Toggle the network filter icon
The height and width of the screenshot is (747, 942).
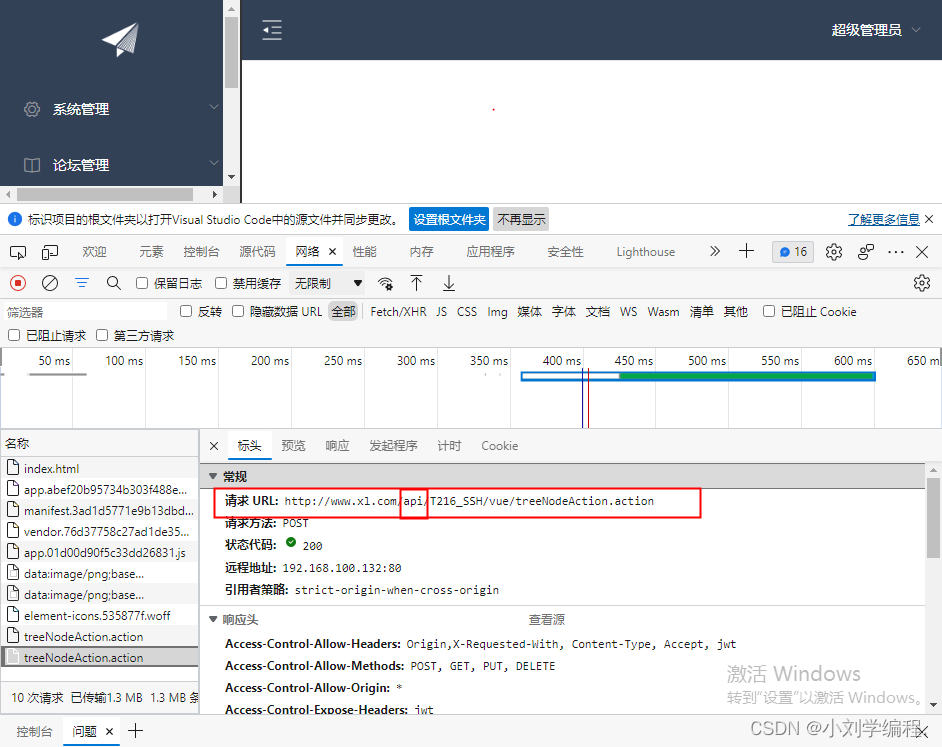tap(82, 282)
